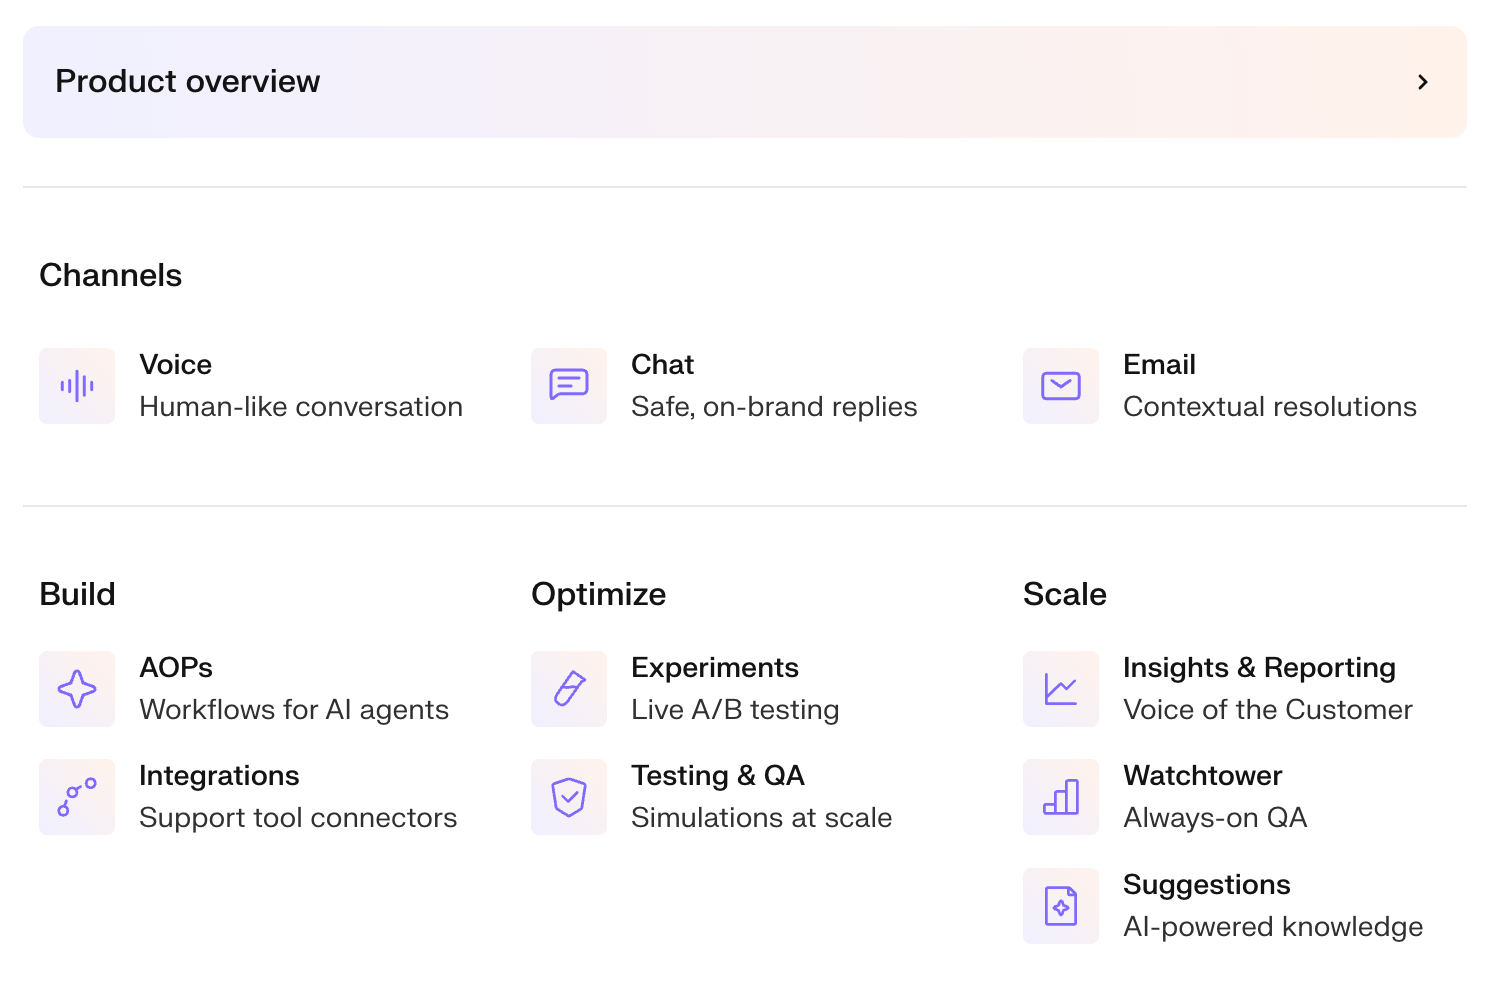Viewport: 1492px width, 990px height.
Task: Click the Voice waveform icon
Action: tap(77, 386)
